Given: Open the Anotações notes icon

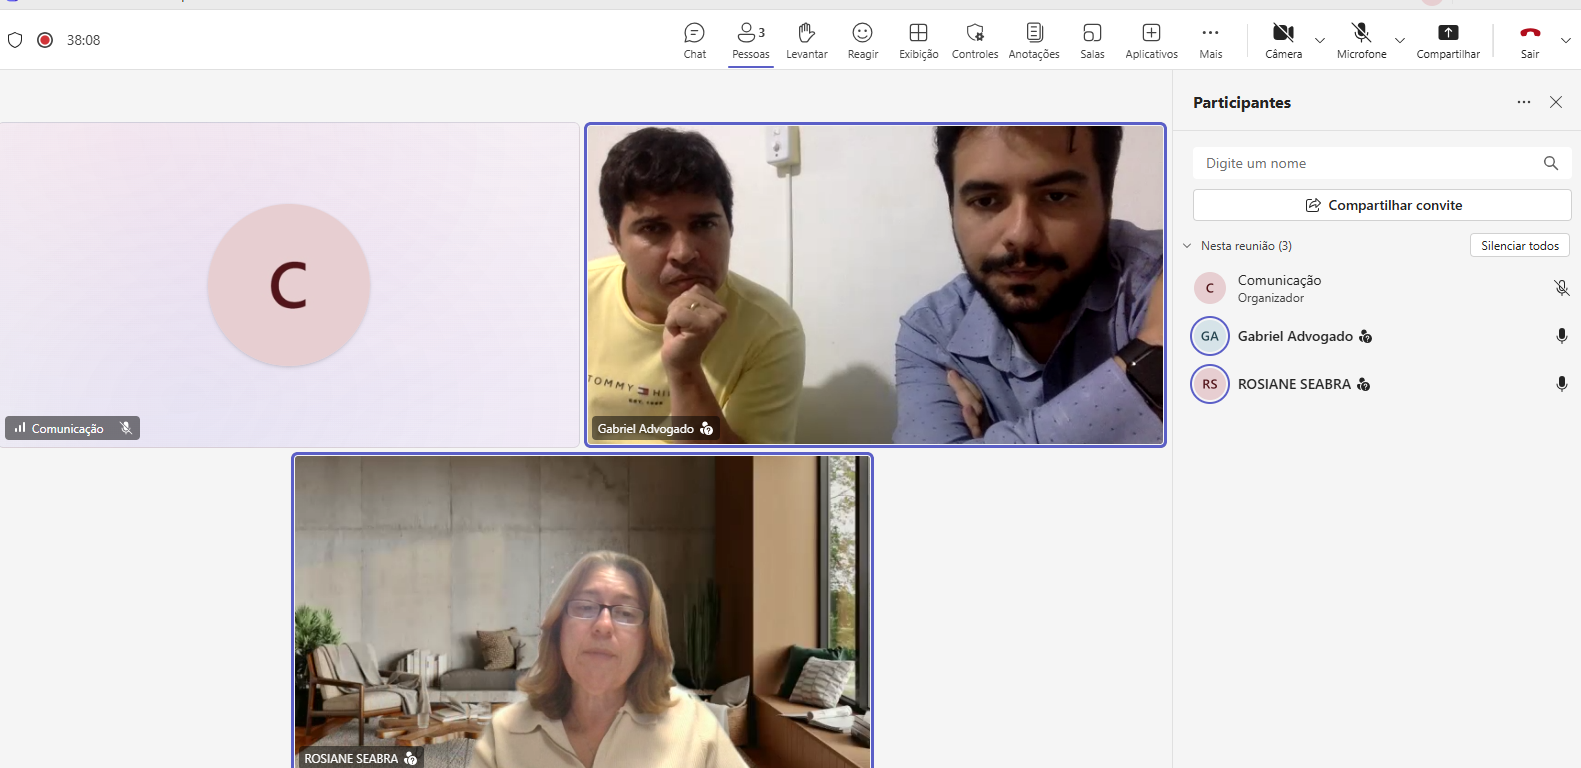Looking at the screenshot, I should (x=1034, y=40).
